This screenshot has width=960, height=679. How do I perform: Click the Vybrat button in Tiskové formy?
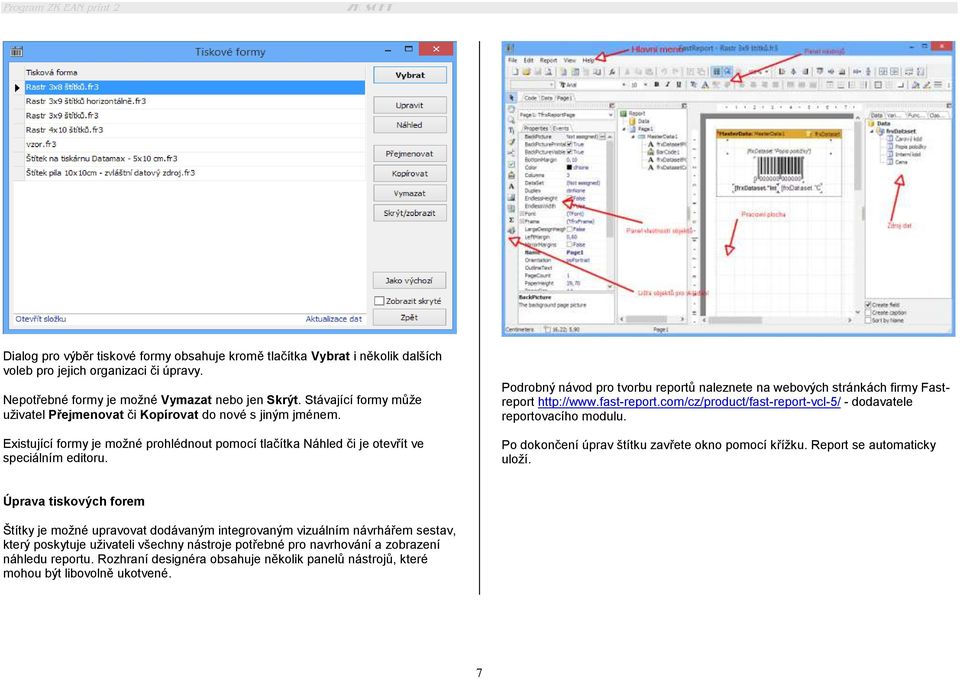(x=410, y=75)
